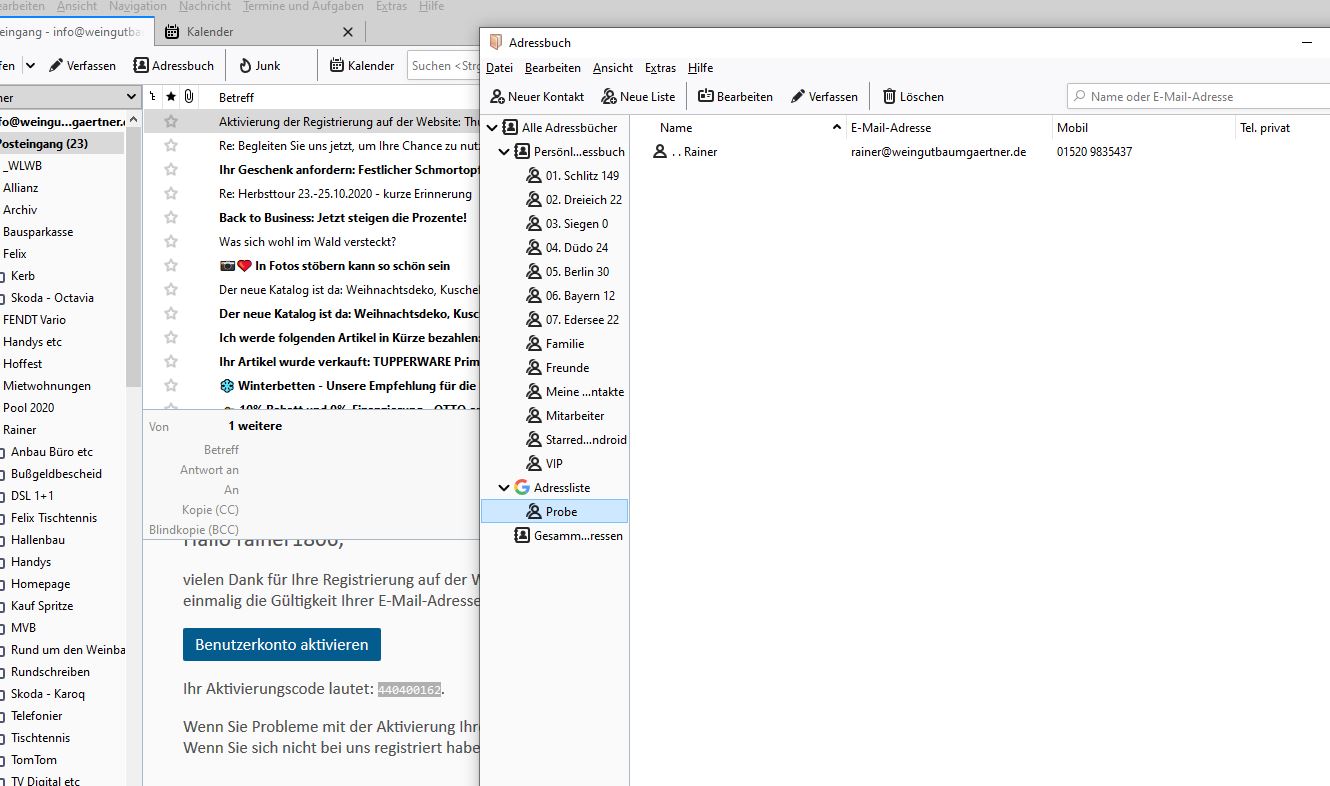Image resolution: width=1330 pixels, height=786 pixels.
Task: Star the Aktivierung der Registrierung message
Action: 171,121
